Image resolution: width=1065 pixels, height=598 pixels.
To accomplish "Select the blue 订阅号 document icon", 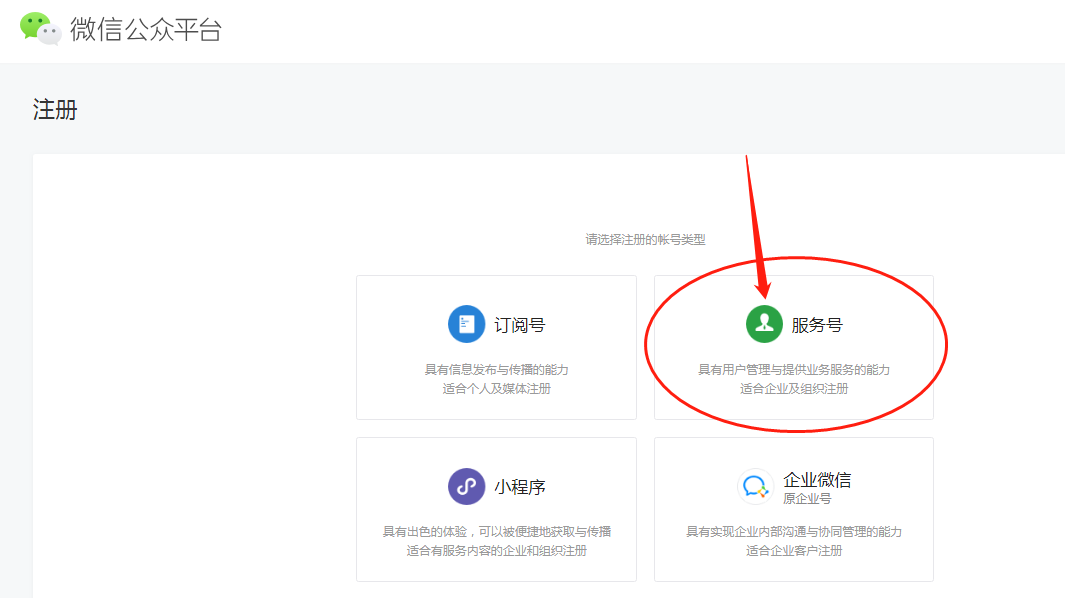I will click(466, 324).
